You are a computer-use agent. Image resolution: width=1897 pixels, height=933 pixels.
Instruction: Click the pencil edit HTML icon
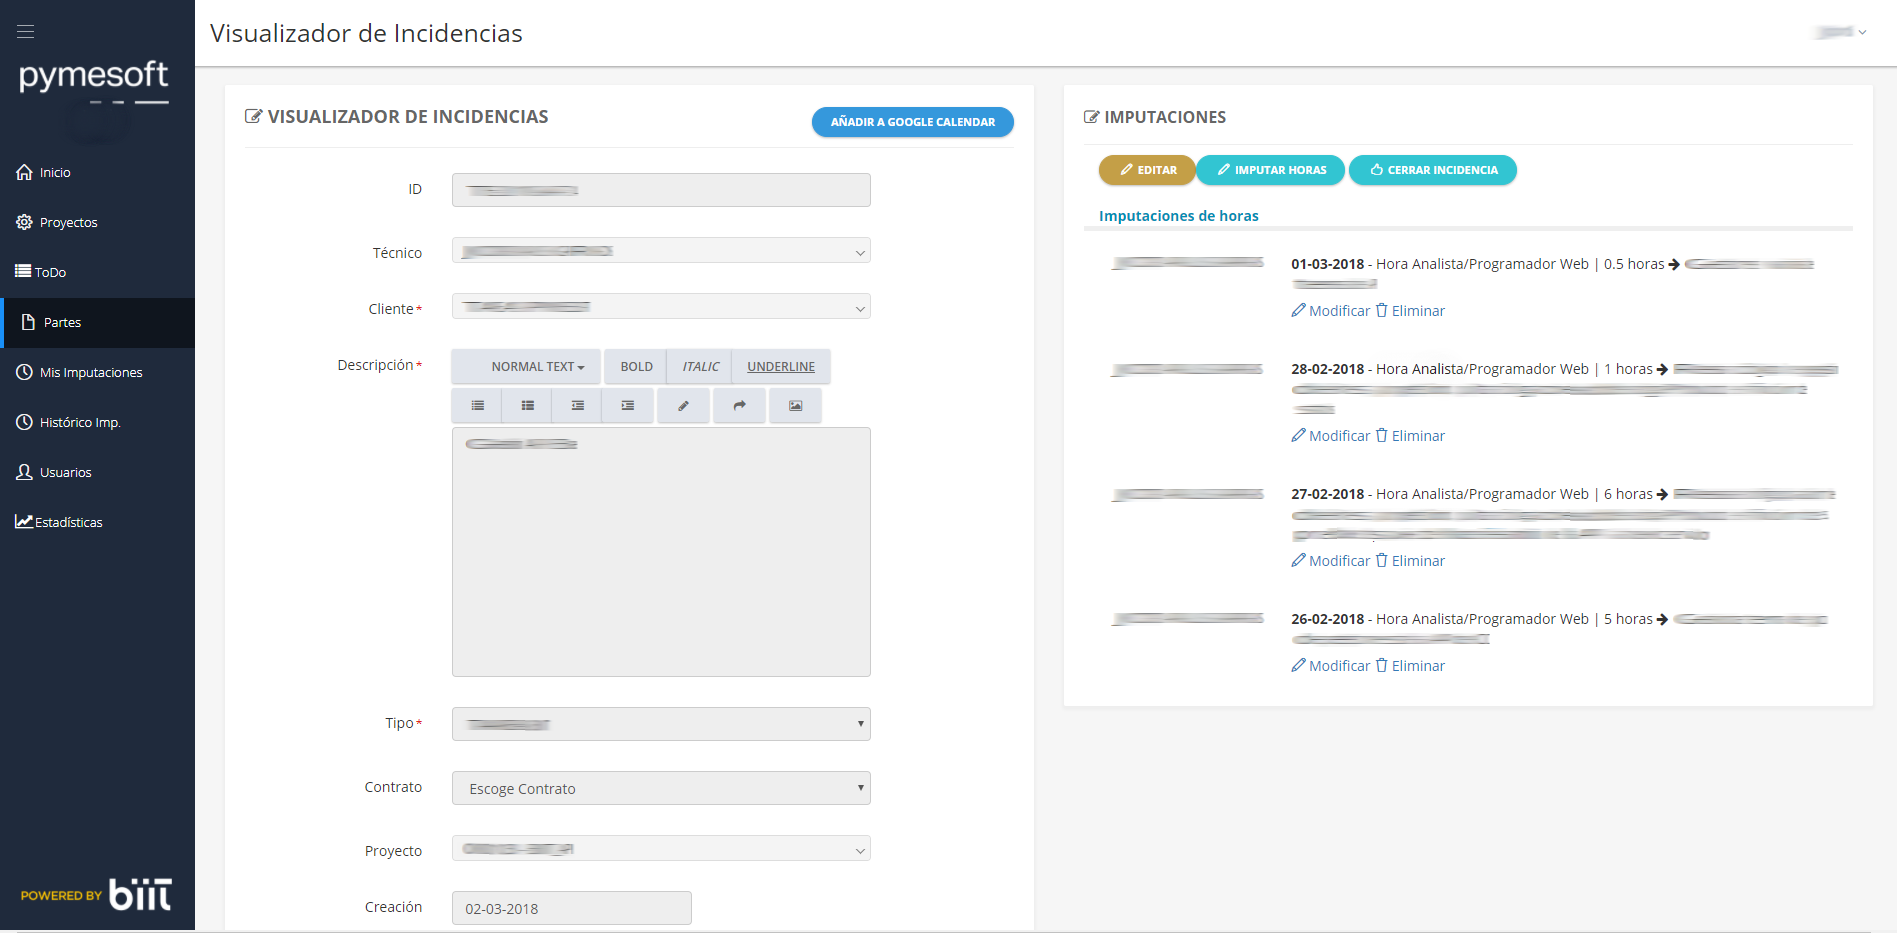tap(683, 406)
